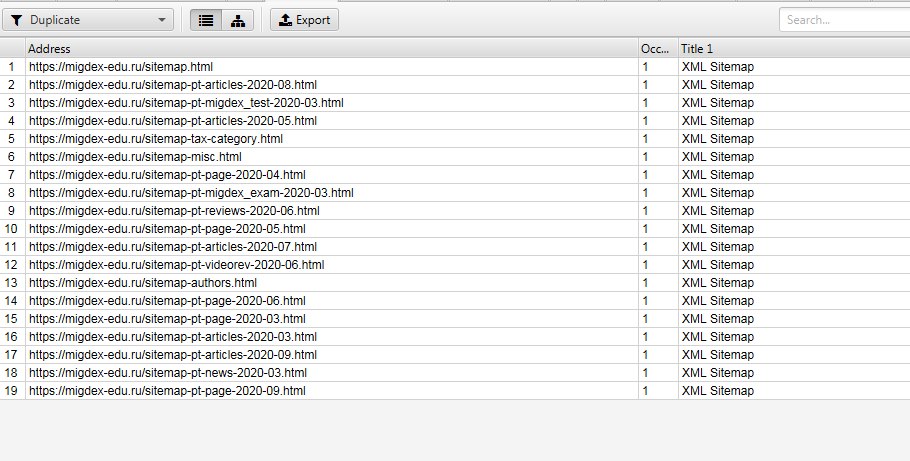The height and width of the screenshot is (461, 910).
Task: Switch to tree view mode
Action: coord(238,20)
